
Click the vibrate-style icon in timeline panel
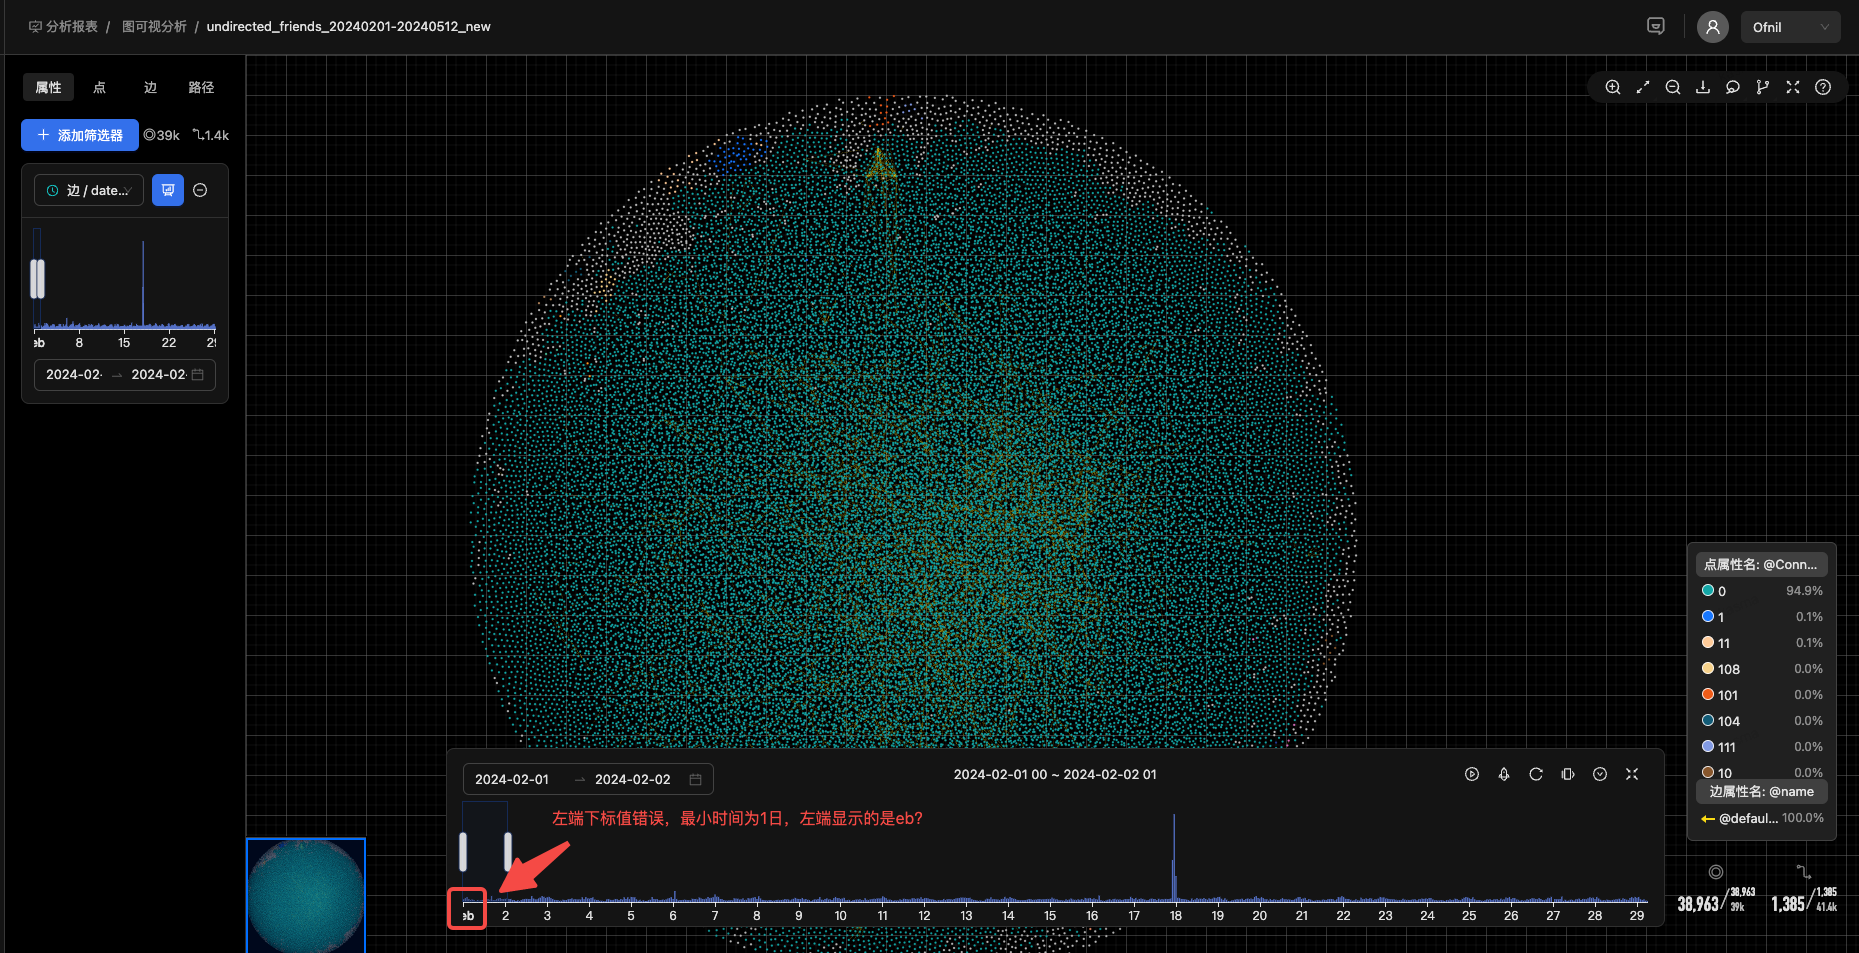1568,774
